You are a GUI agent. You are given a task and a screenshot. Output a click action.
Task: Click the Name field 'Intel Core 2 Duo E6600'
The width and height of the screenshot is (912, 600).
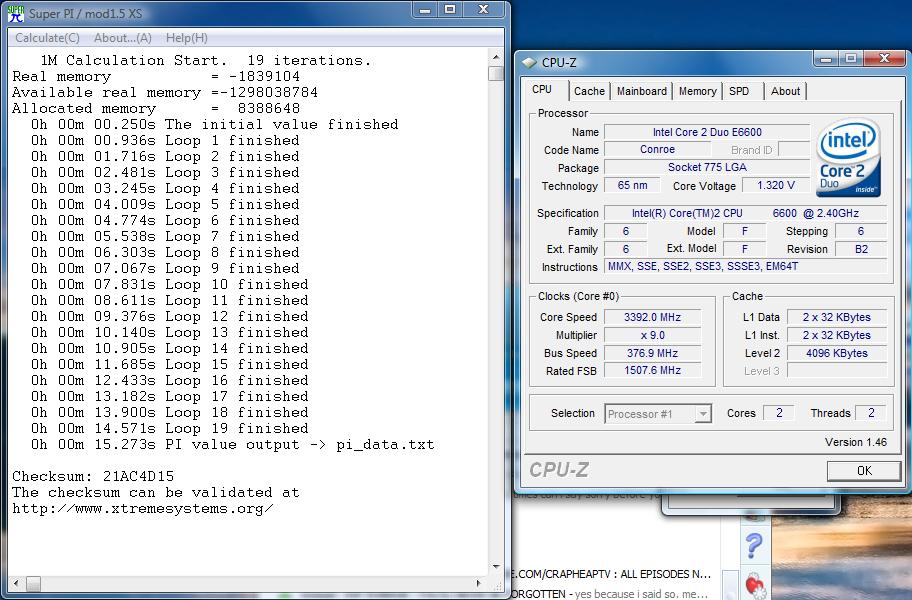pos(707,132)
